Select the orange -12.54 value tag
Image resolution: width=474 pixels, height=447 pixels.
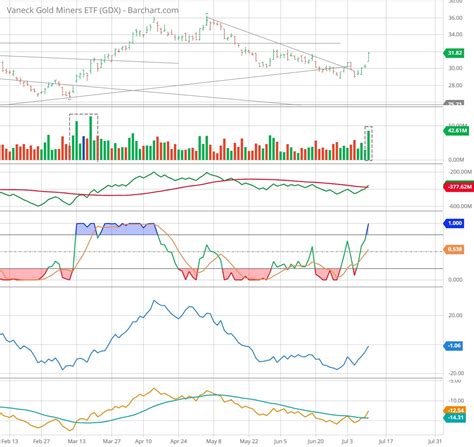[x=454, y=410]
